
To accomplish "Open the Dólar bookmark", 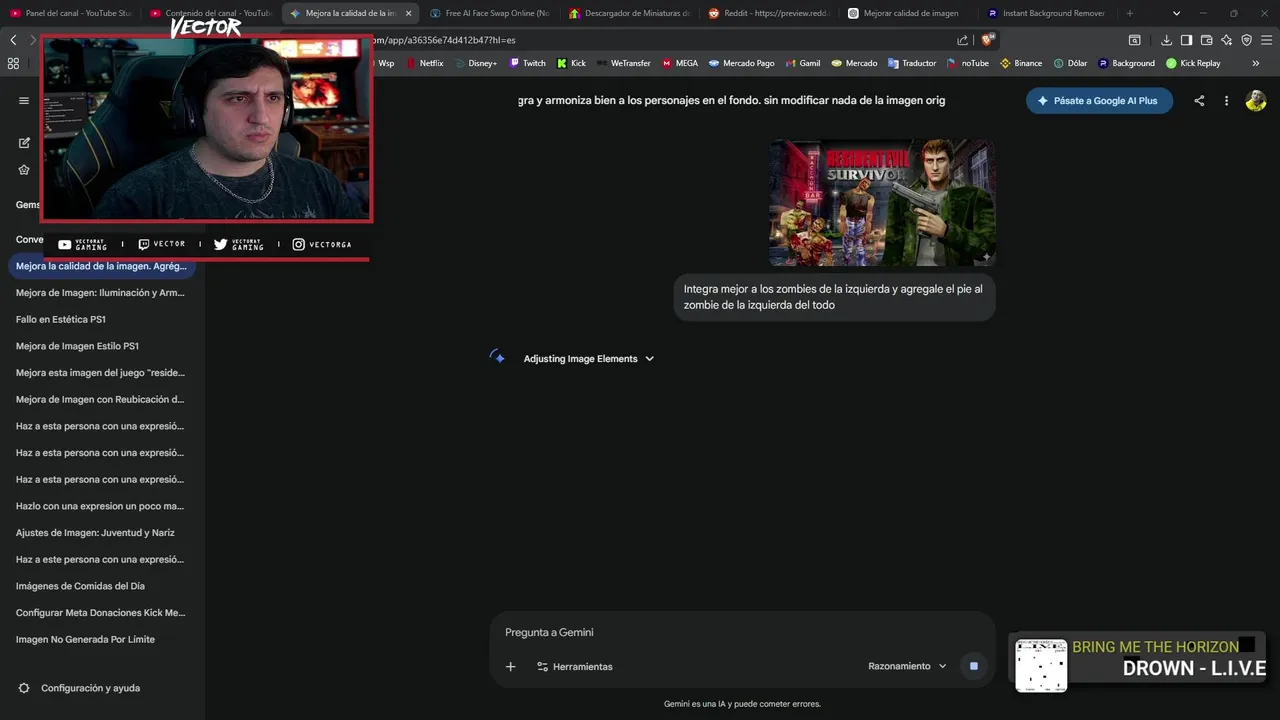I will [1070, 63].
